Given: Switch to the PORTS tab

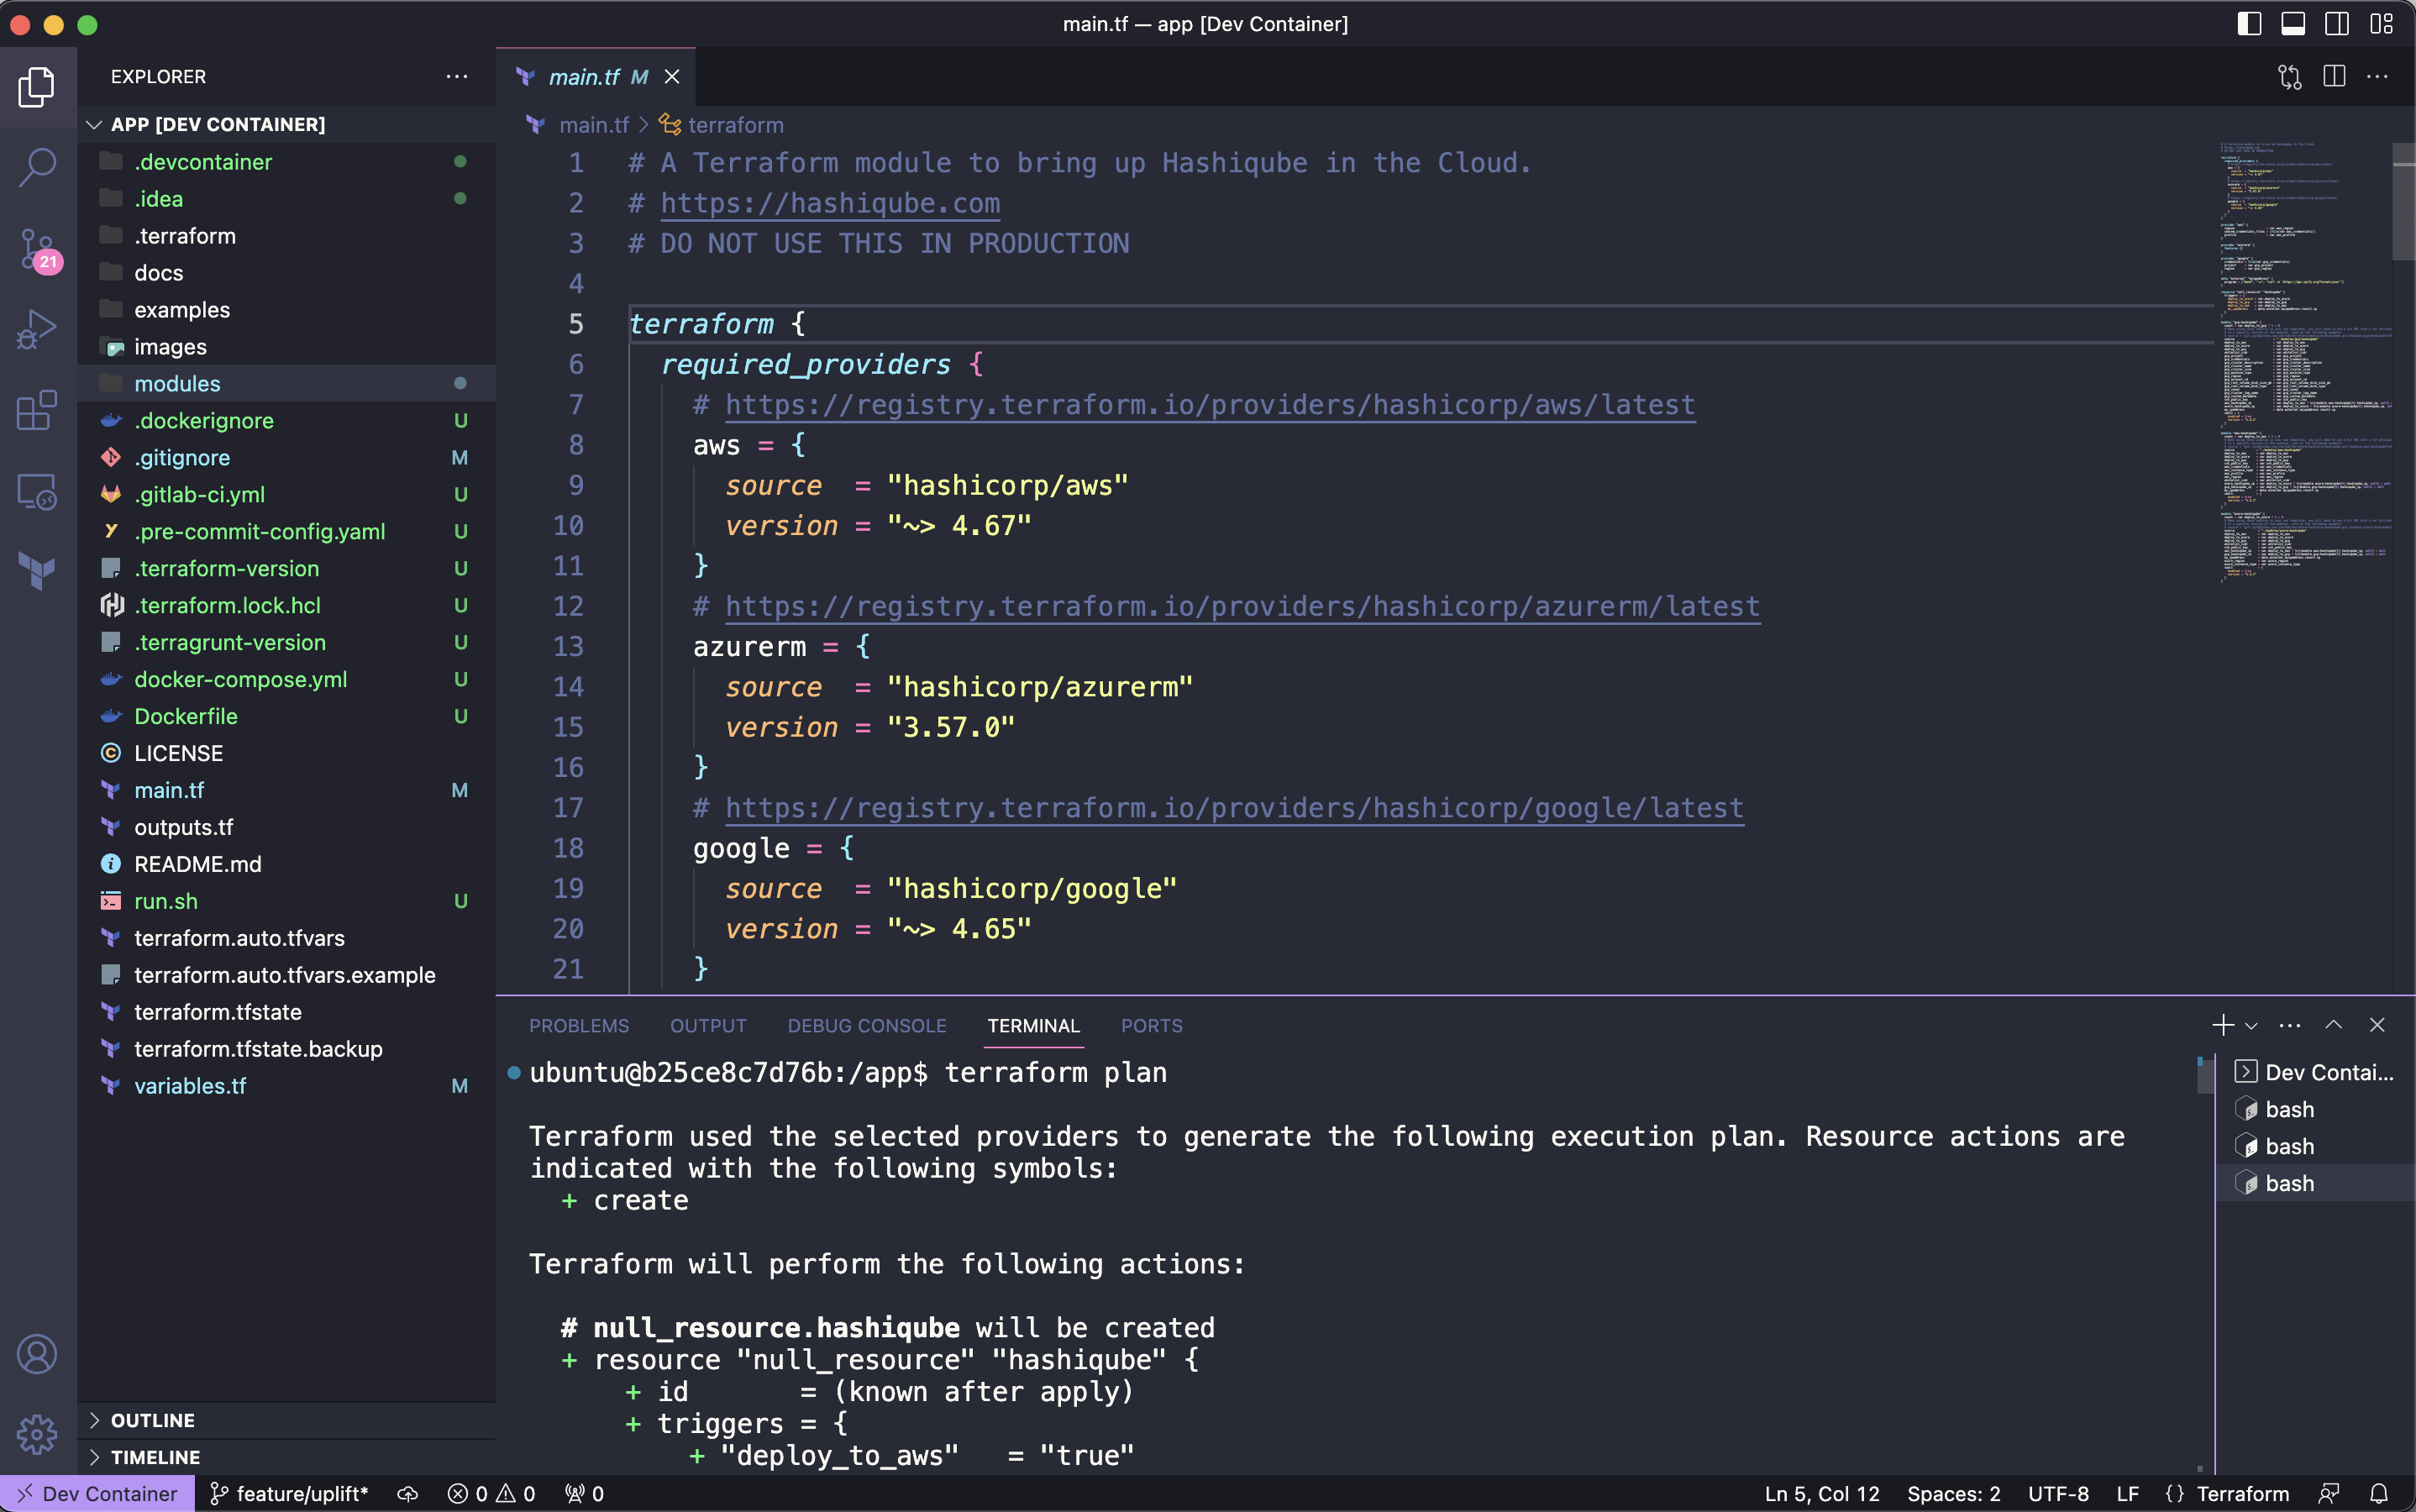Looking at the screenshot, I should tap(1151, 1026).
